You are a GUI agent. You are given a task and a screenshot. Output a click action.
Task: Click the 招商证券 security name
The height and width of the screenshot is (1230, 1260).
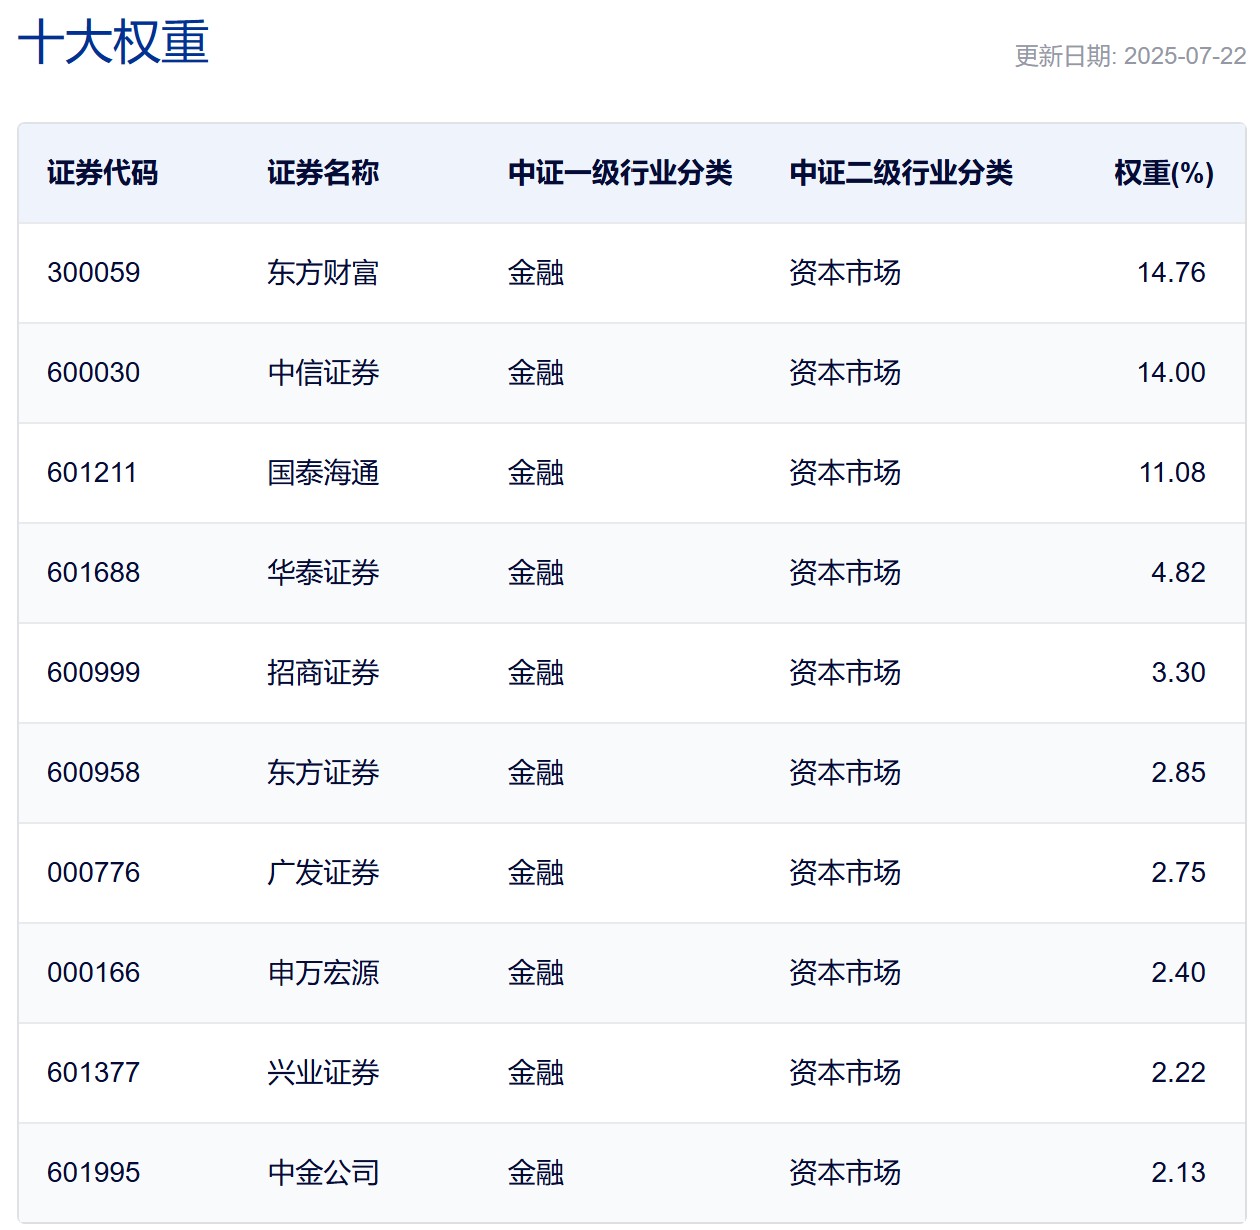322,673
